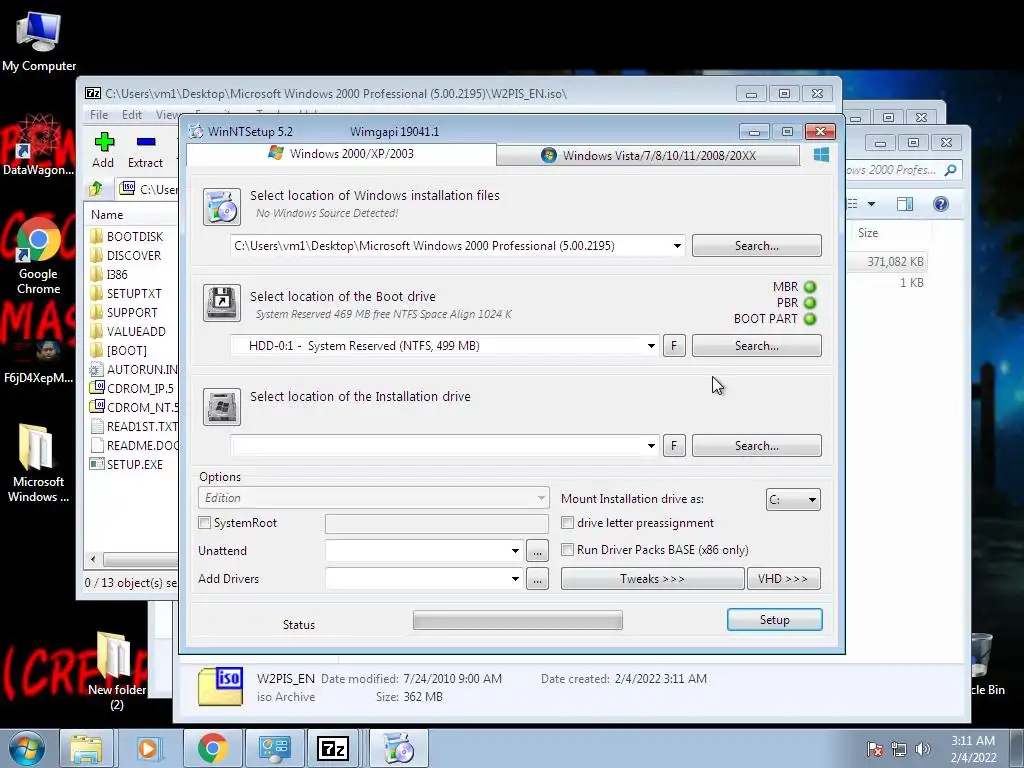Toggle the Explorer preview pane icon
Viewport: 1024px width, 768px height.
point(904,204)
